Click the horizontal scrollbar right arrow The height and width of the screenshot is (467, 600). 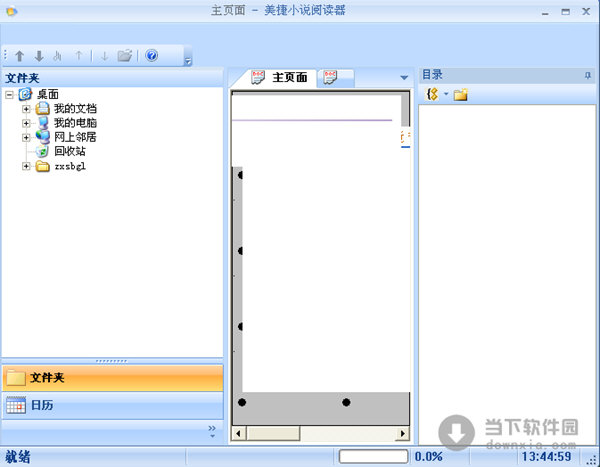click(x=402, y=434)
